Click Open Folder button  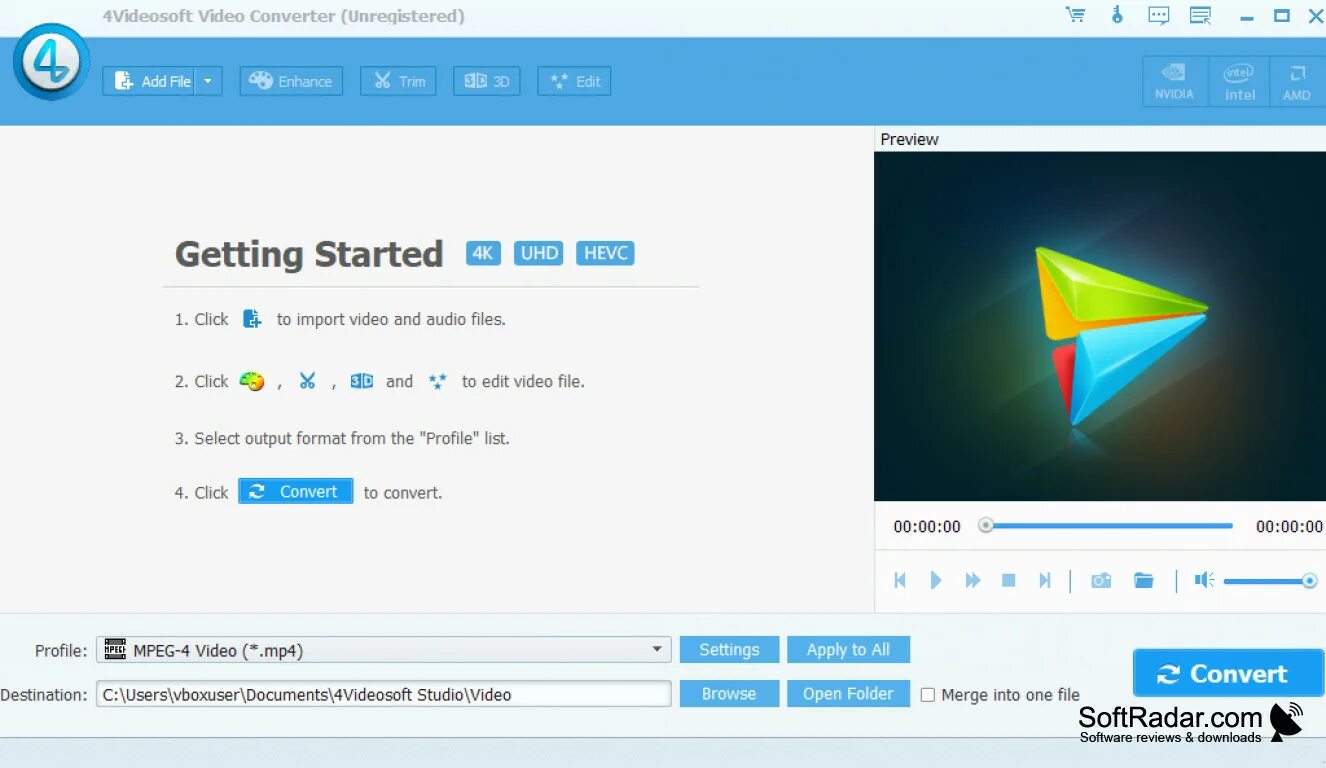(848, 694)
